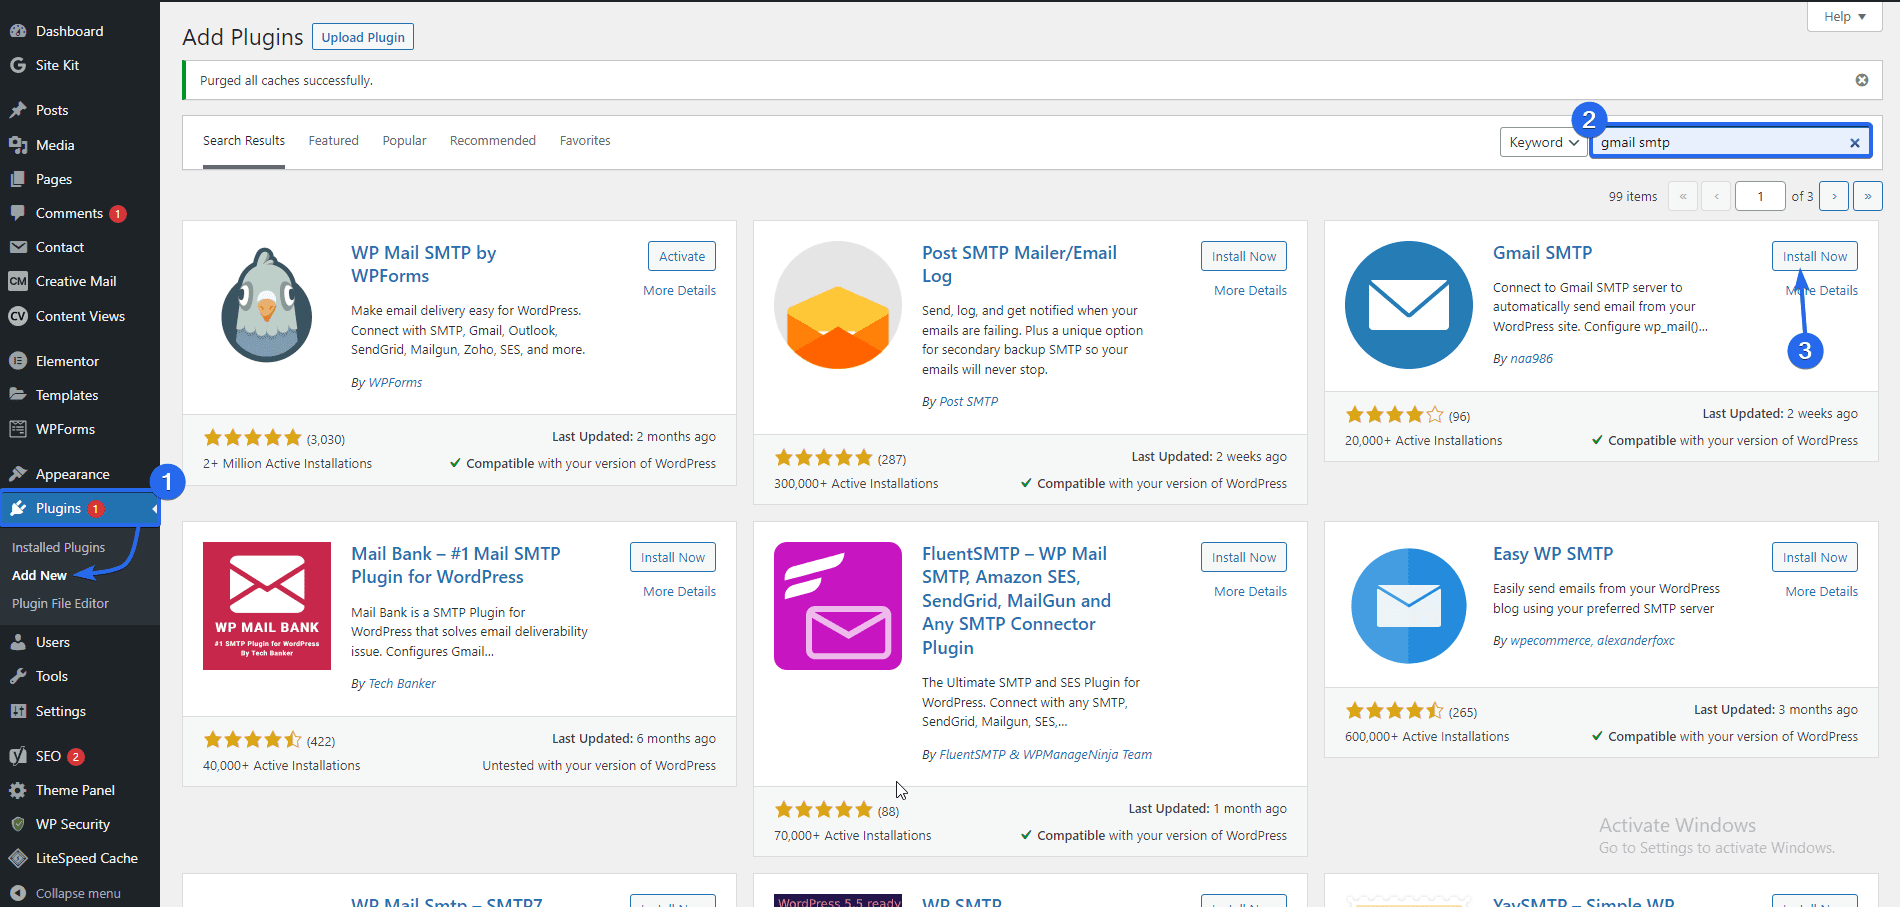This screenshot has width=1900, height=907.
Task: Open the Gmail SMTP plugin title link
Action: coord(1542,253)
